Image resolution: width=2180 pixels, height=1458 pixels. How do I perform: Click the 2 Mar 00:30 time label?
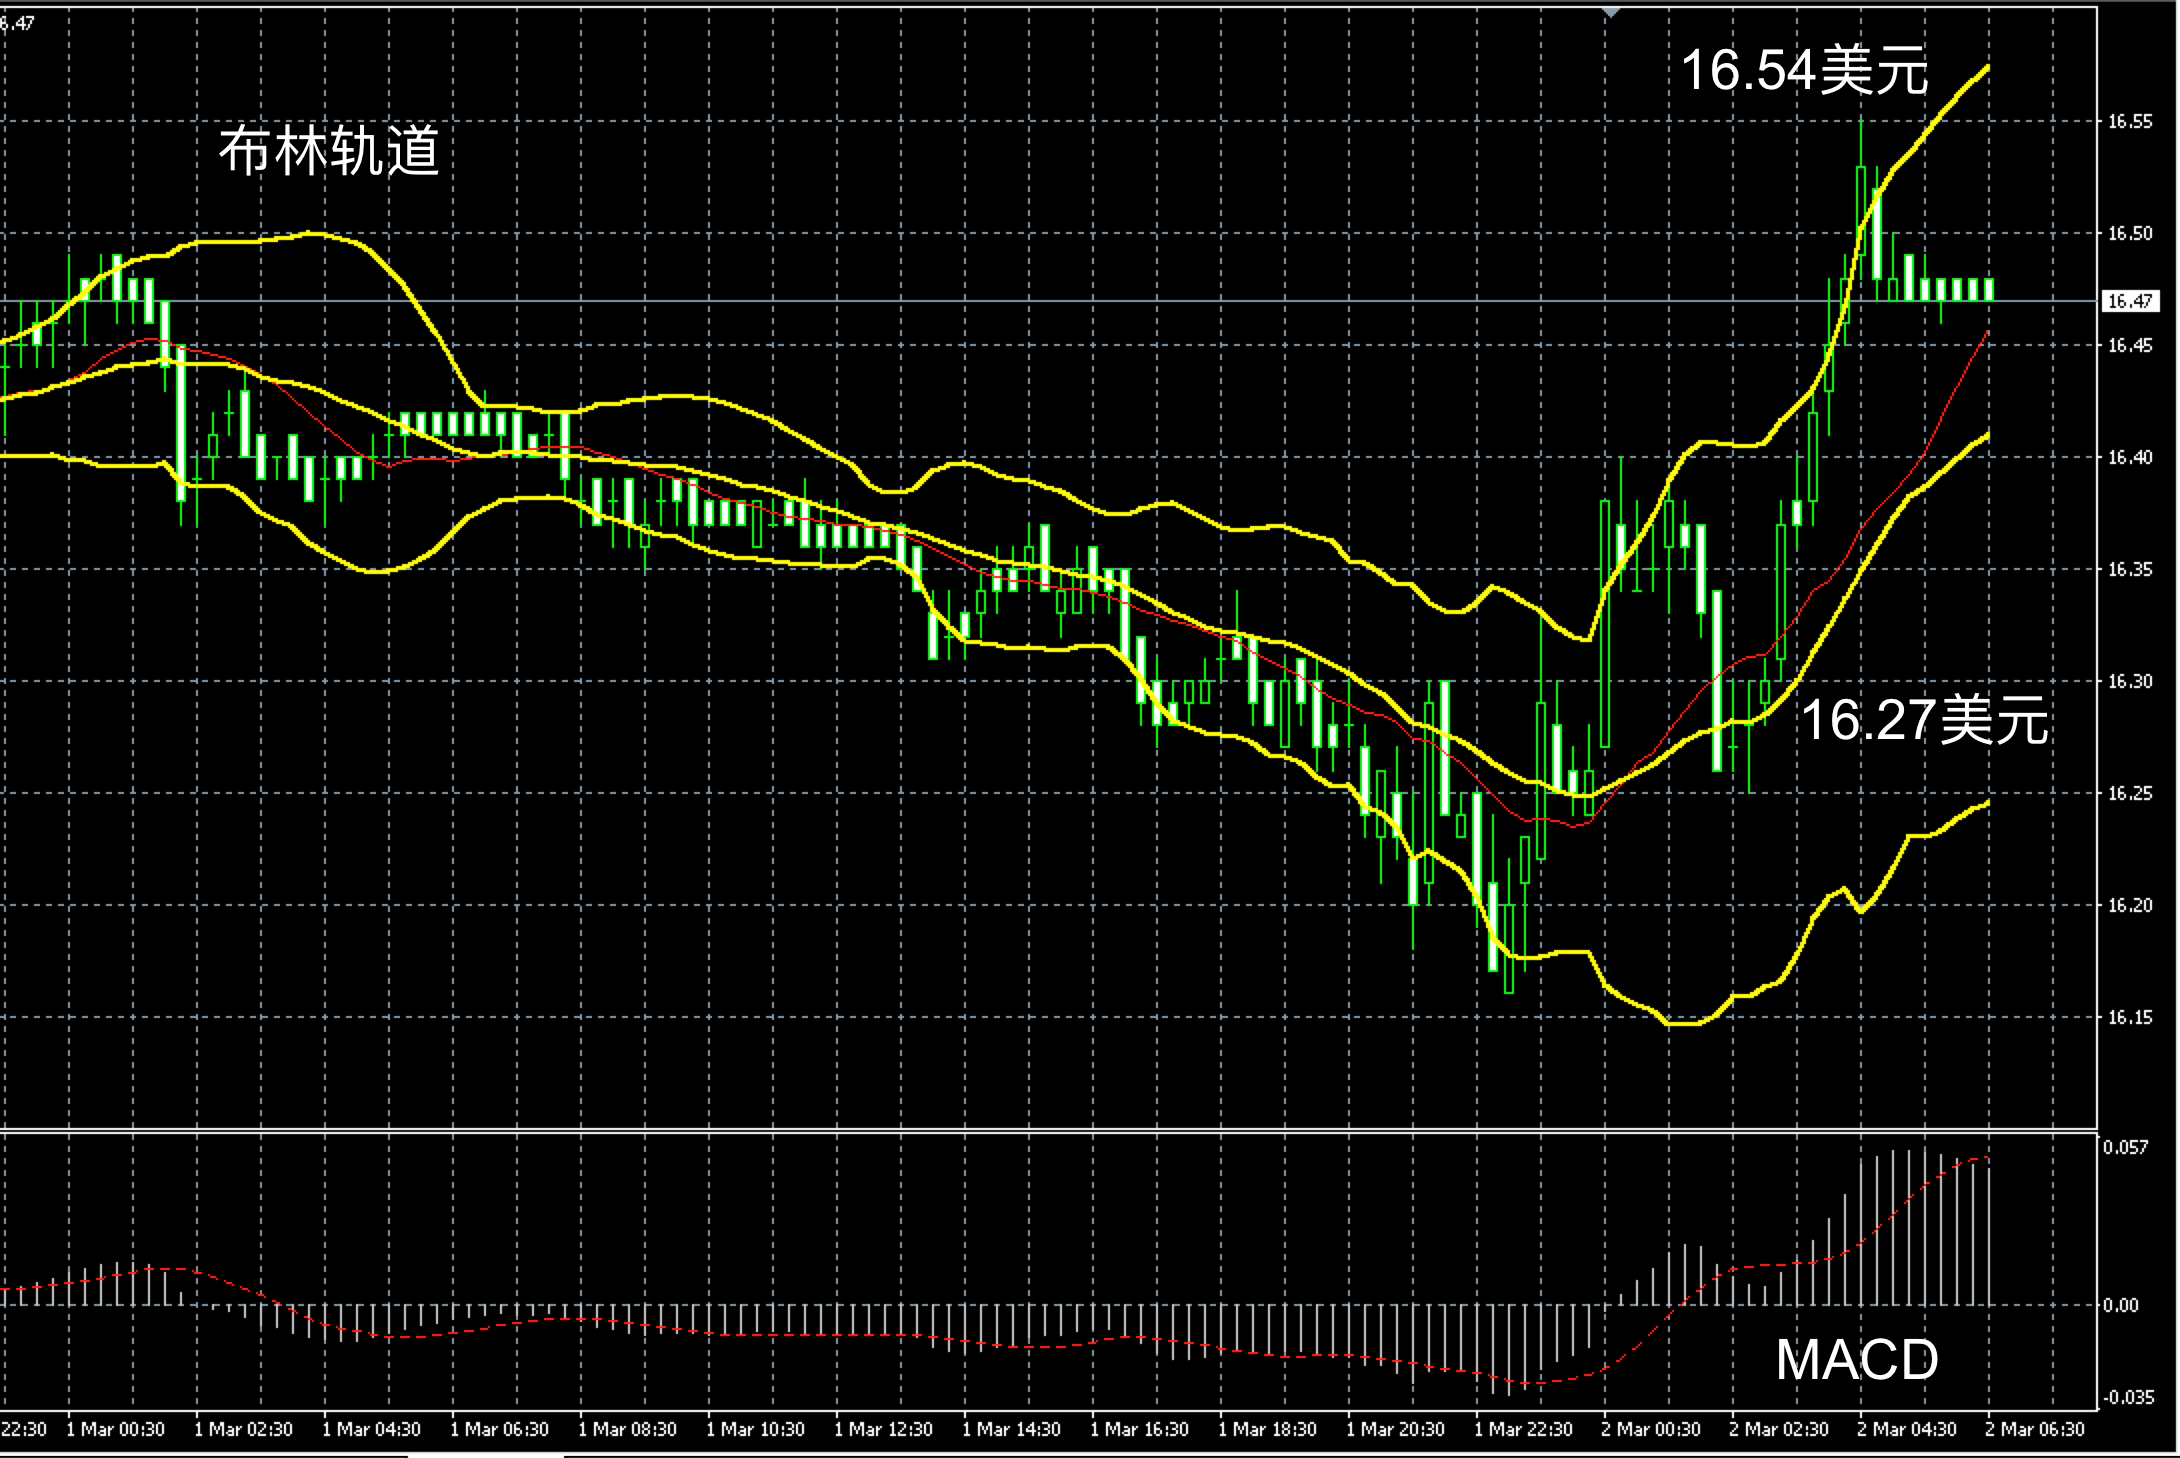(1652, 1430)
